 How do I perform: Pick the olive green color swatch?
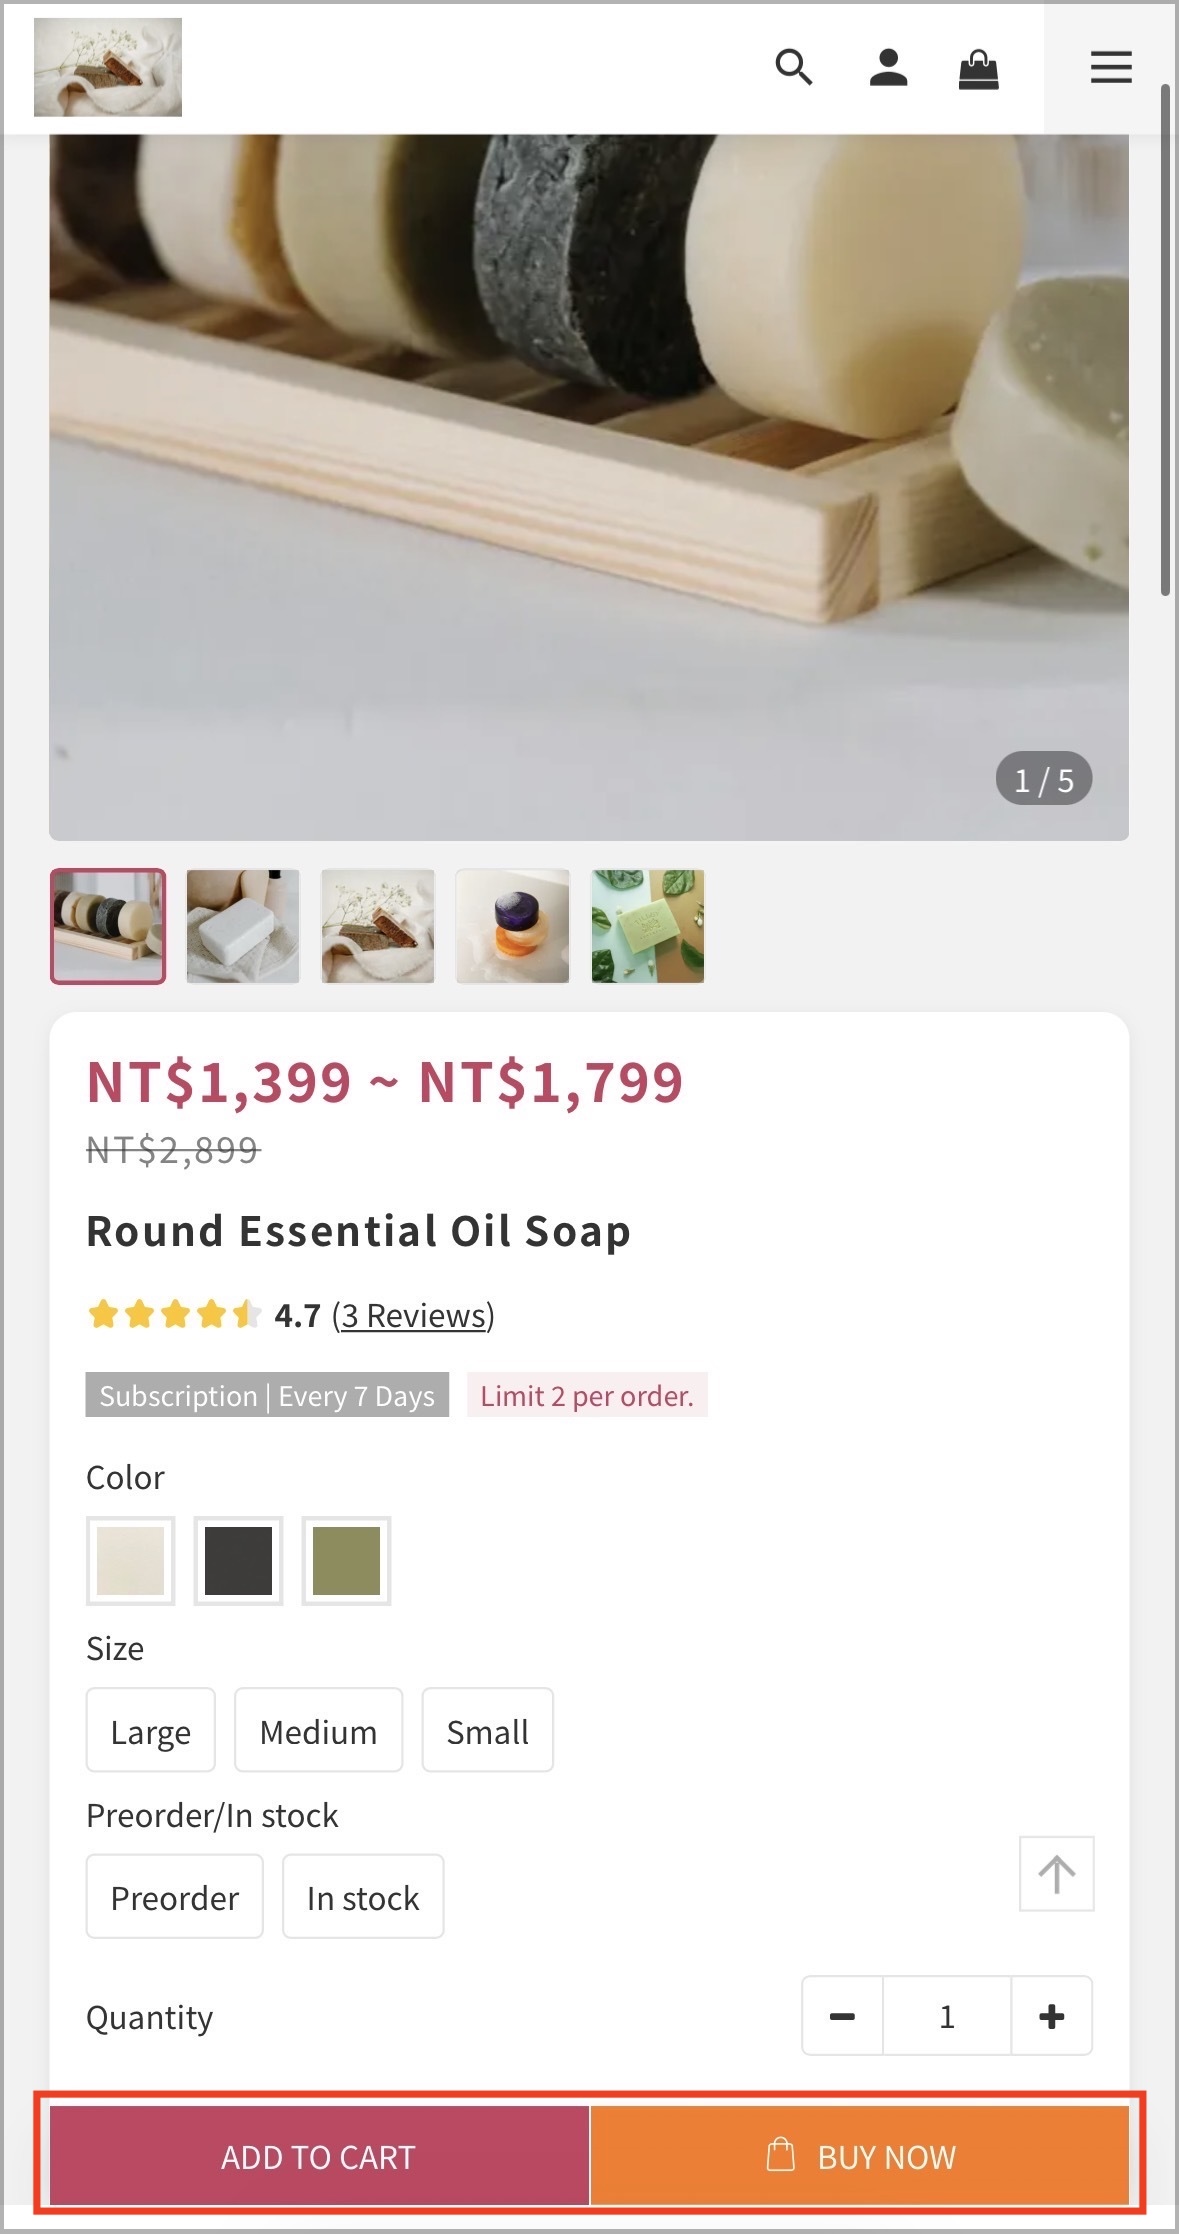coord(346,1561)
